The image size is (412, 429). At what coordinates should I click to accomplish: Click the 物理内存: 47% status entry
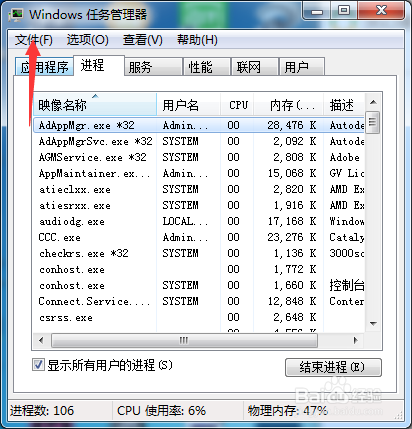[287, 411]
